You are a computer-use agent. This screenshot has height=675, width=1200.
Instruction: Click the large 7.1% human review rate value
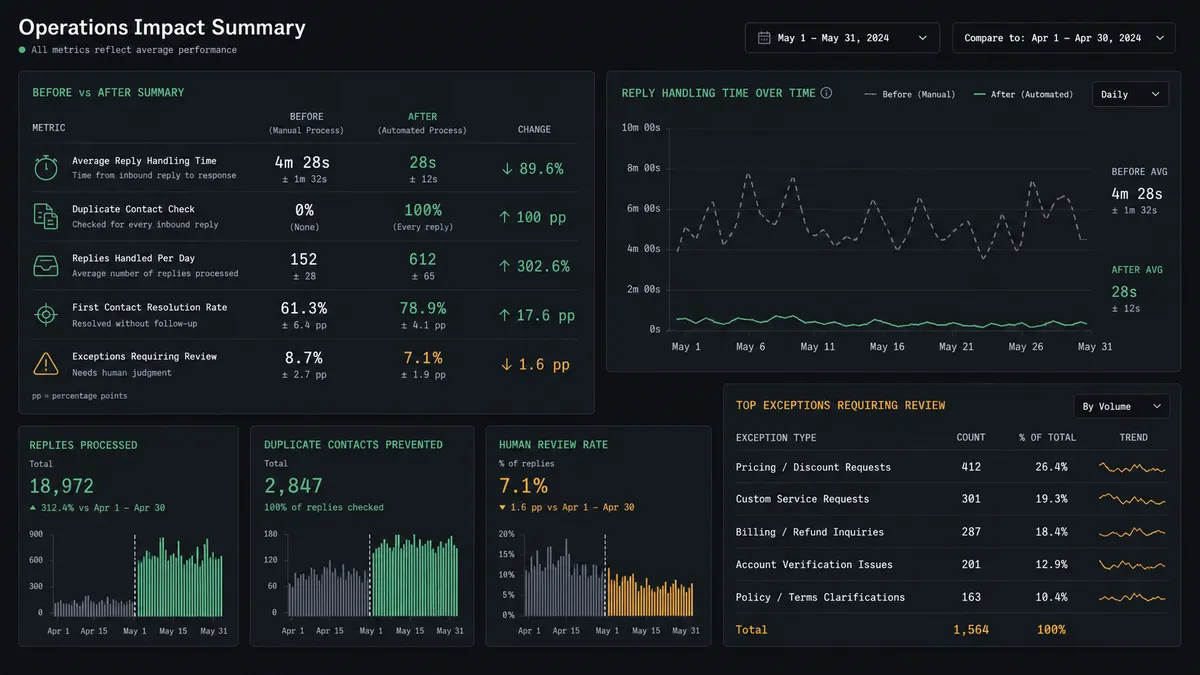click(523, 486)
